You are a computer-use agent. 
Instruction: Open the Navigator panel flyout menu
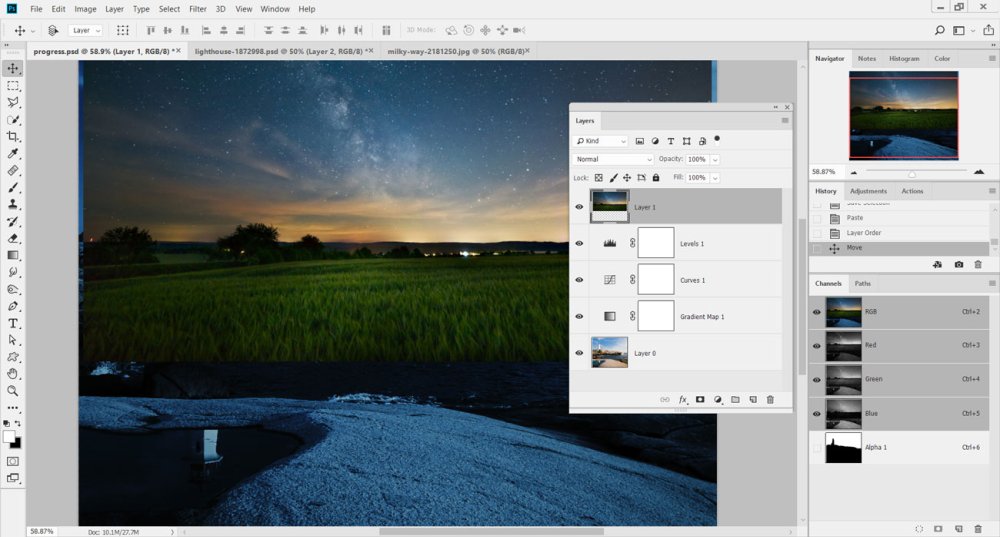992,58
